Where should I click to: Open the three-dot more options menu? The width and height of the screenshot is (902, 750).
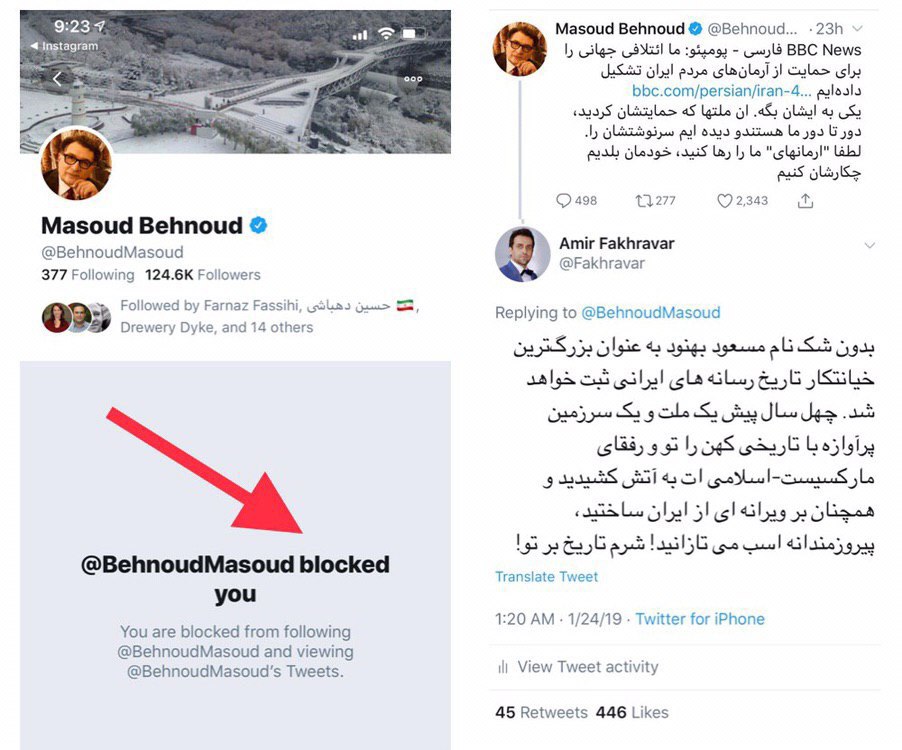[413, 79]
